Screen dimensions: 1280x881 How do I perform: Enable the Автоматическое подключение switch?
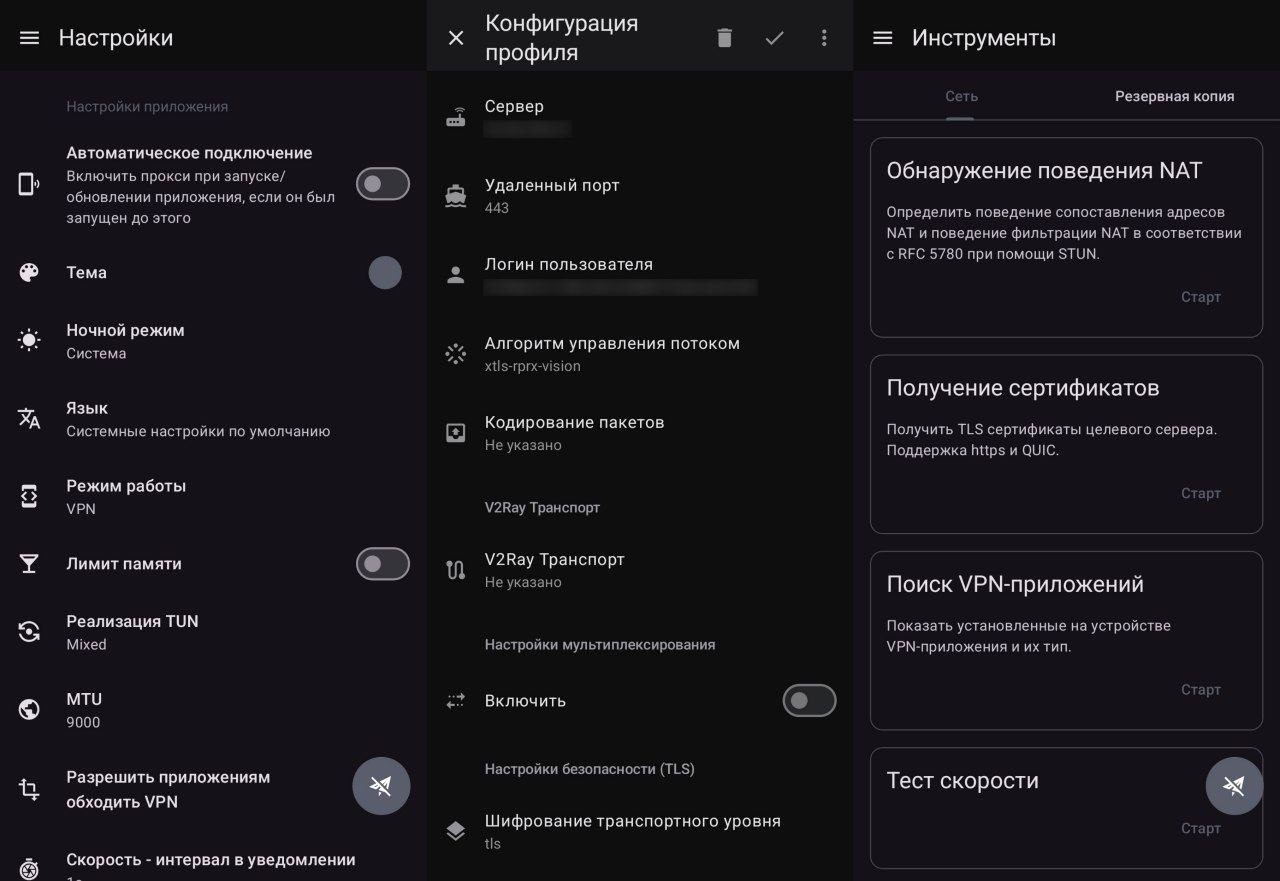383,184
